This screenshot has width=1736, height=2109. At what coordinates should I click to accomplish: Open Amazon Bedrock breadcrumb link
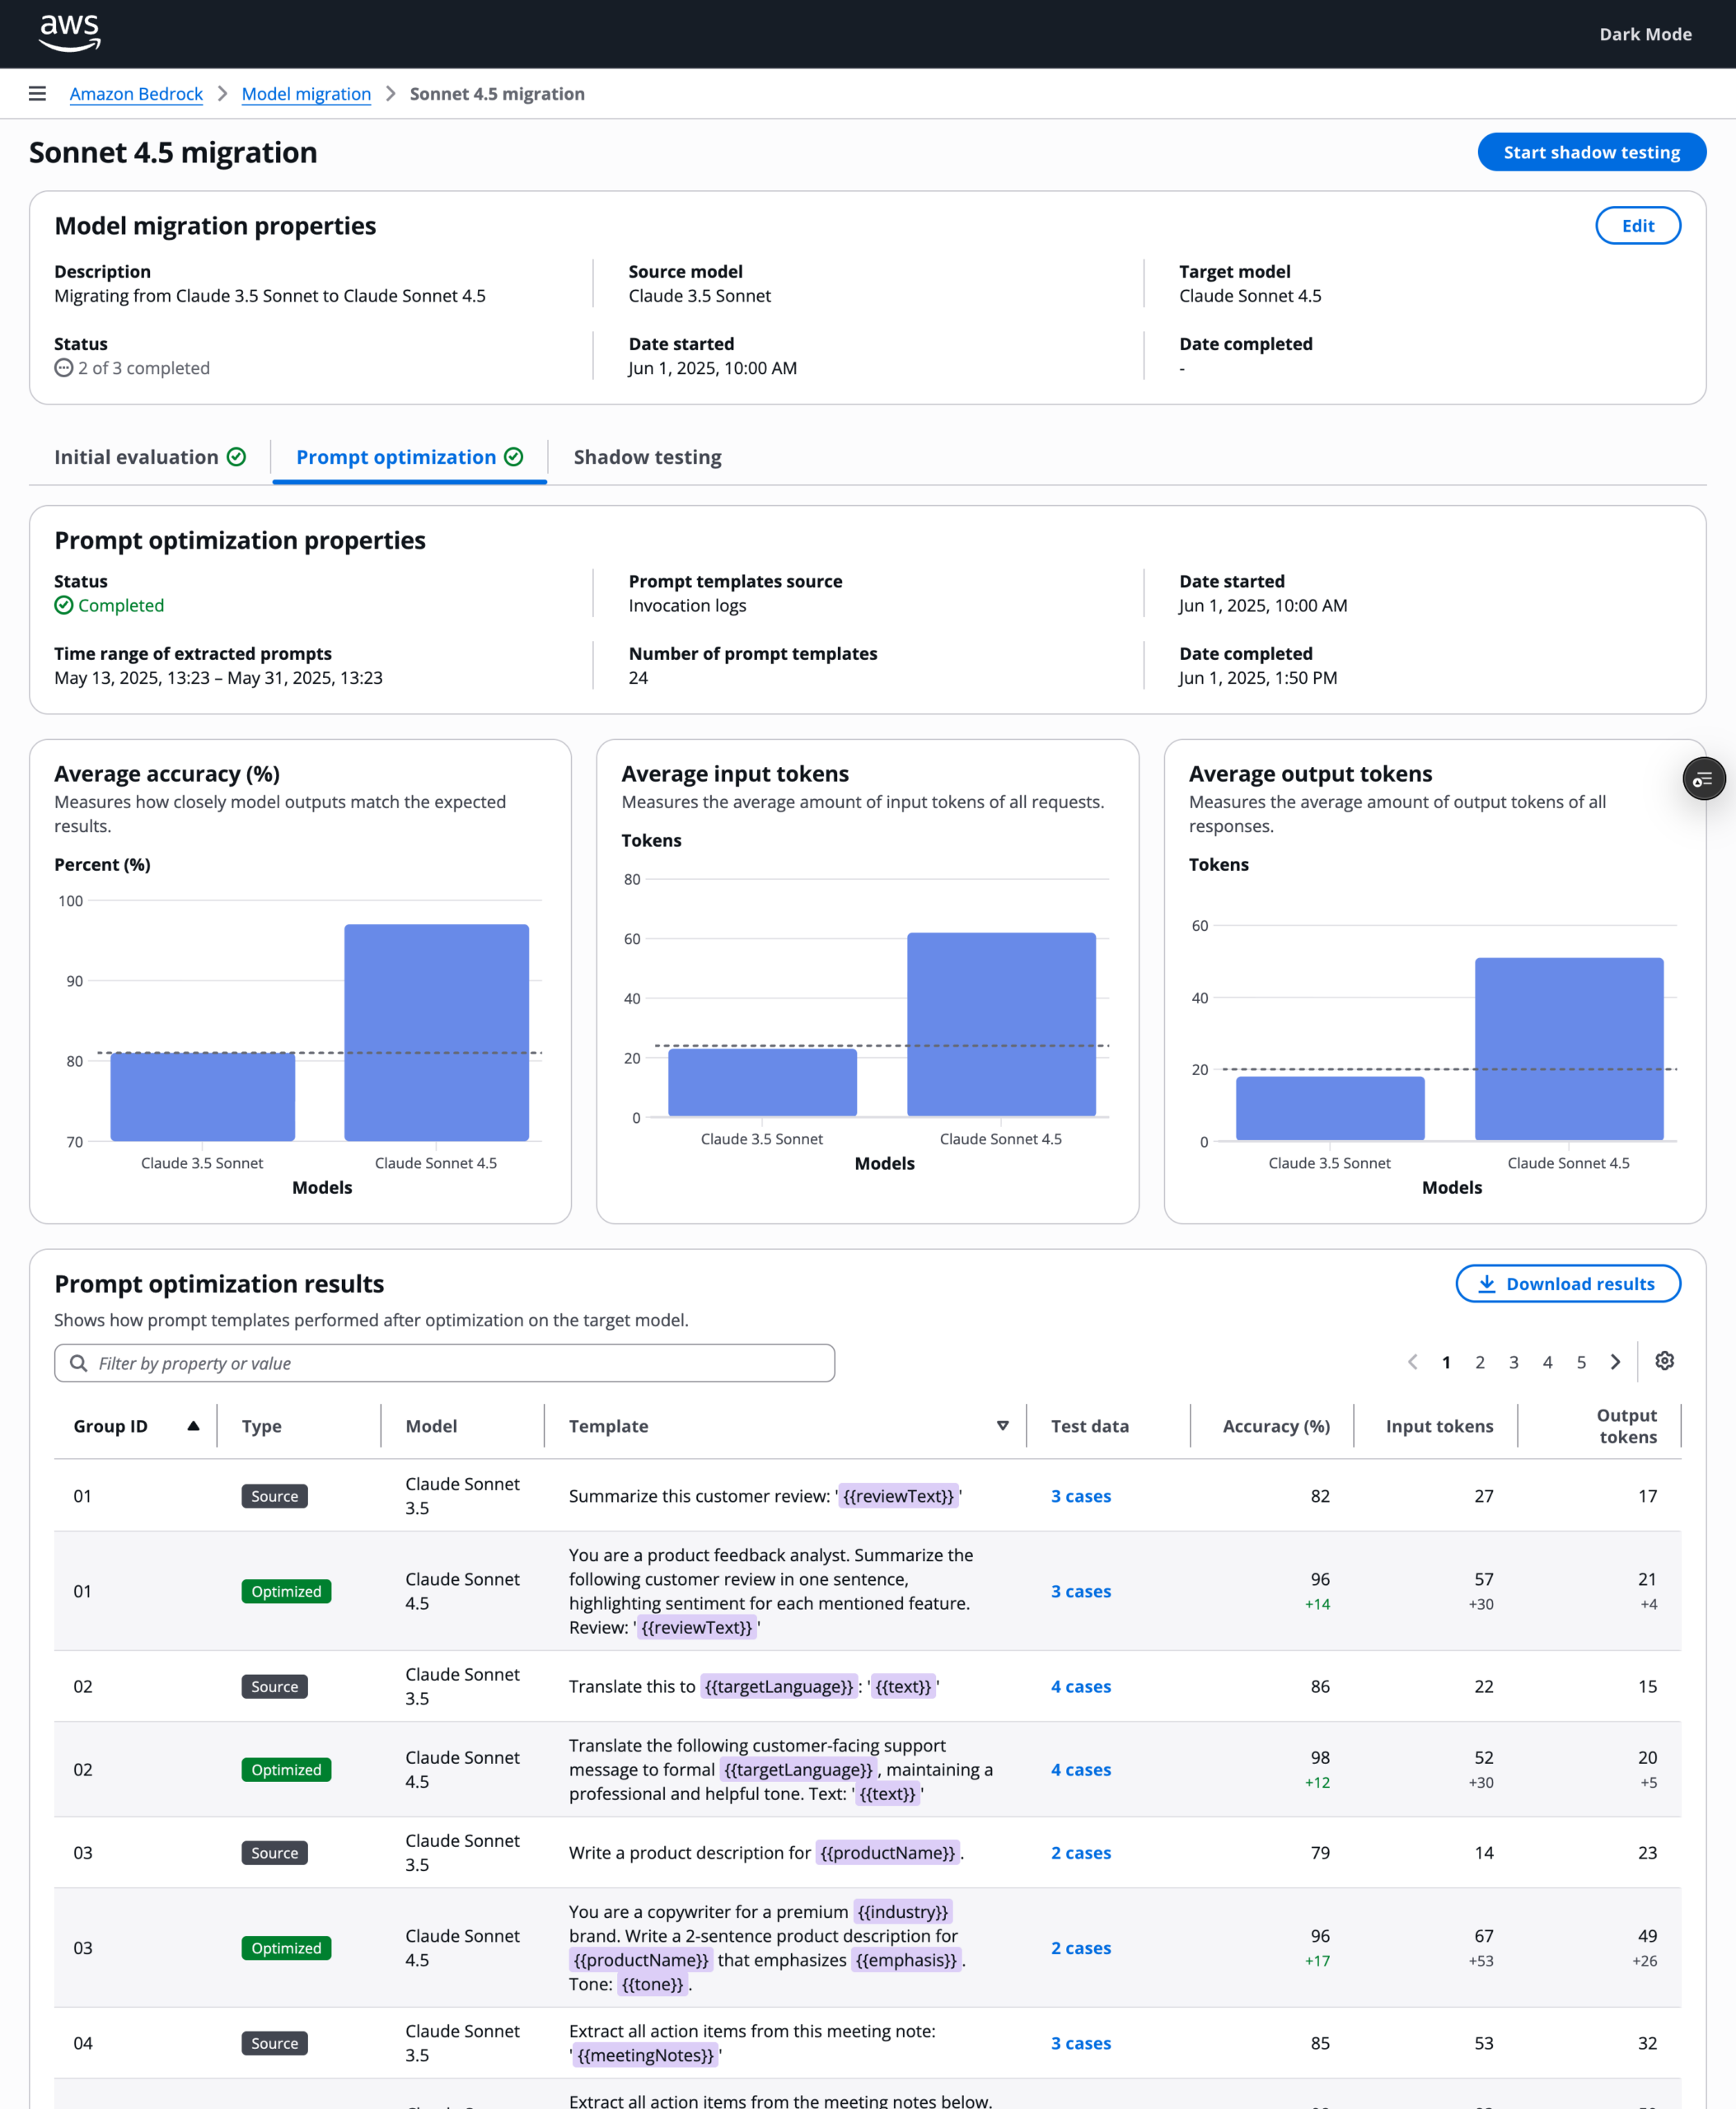pyautogui.click(x=136, y=94)
